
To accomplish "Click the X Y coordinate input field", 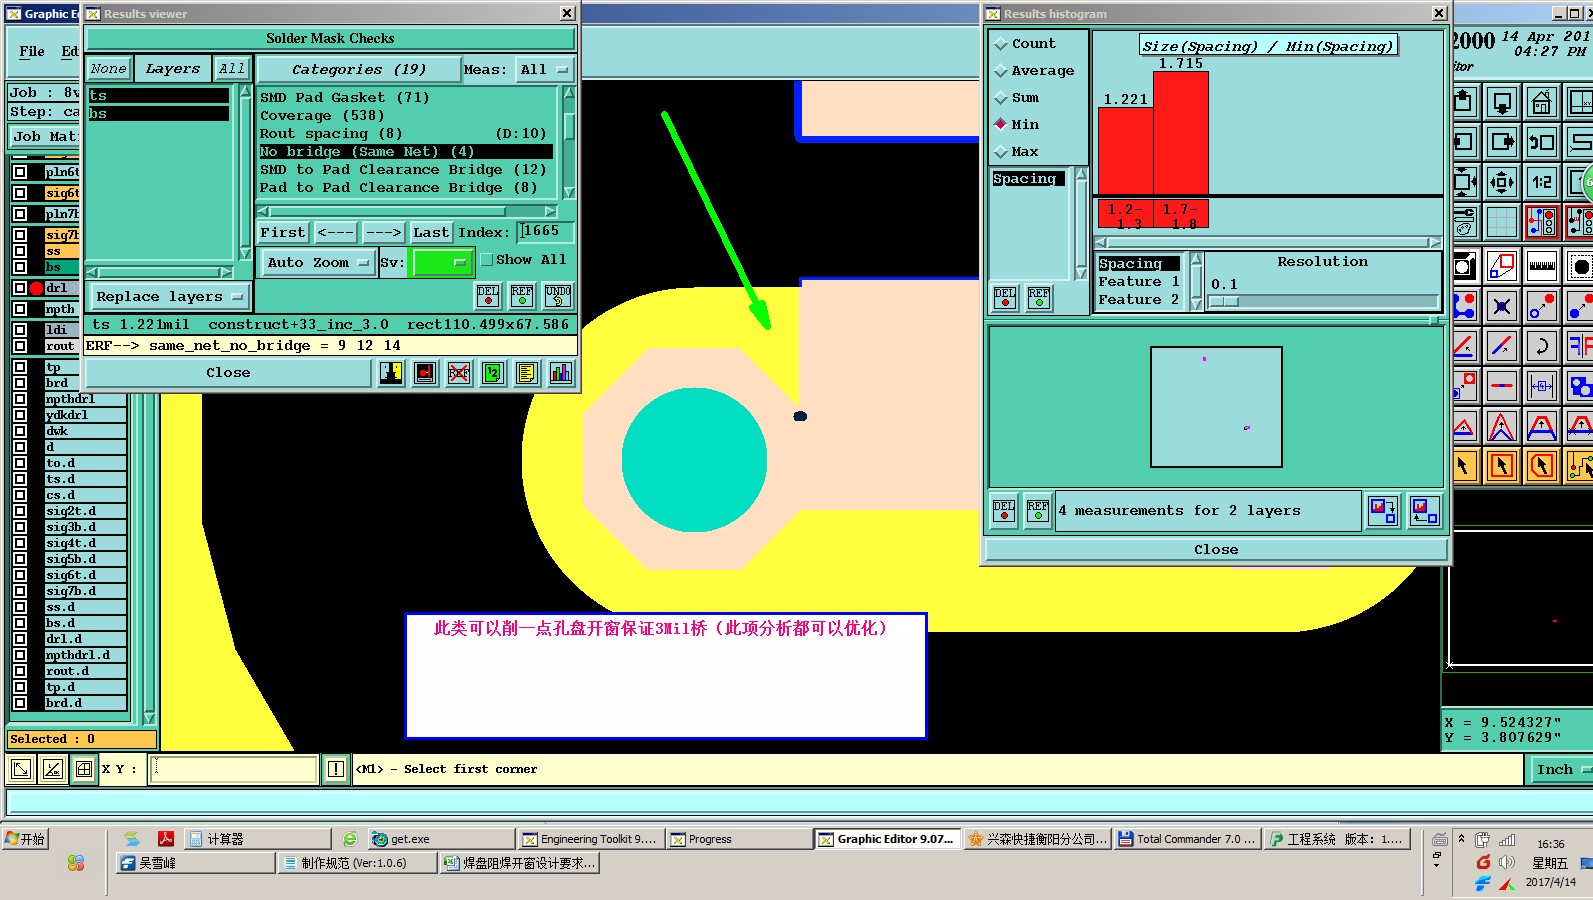I will [233, 769].
